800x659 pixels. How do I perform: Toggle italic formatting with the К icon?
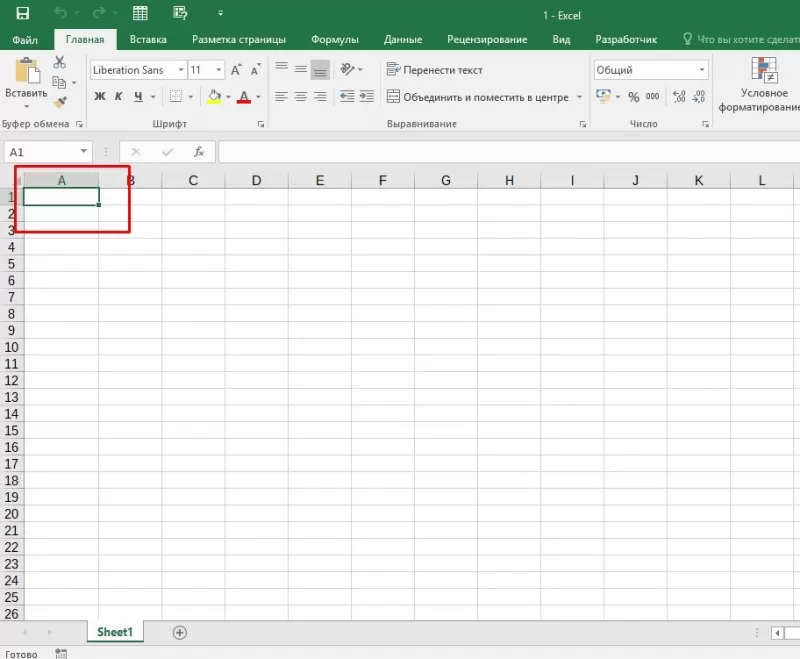[x=116, y=96]
